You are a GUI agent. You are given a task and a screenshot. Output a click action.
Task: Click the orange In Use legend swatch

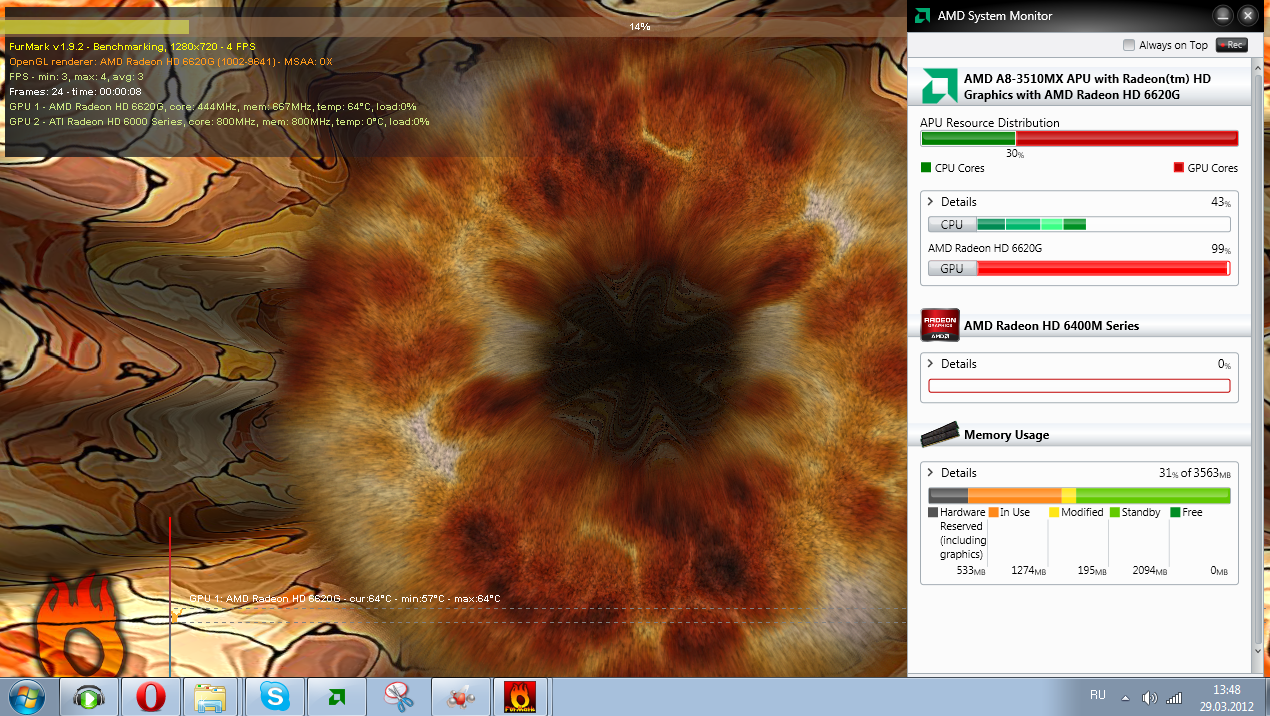coord(994,512)
